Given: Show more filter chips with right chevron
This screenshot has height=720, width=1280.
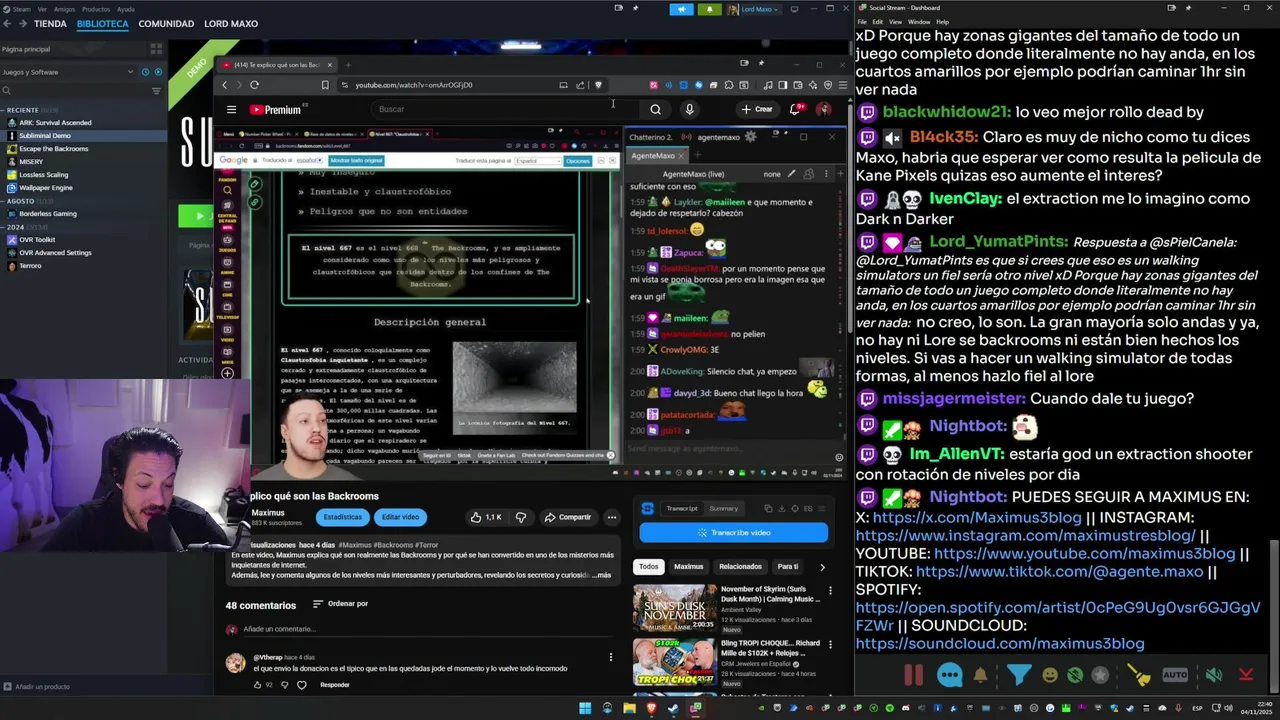Looking at the screenshot, I should [822, 567].
